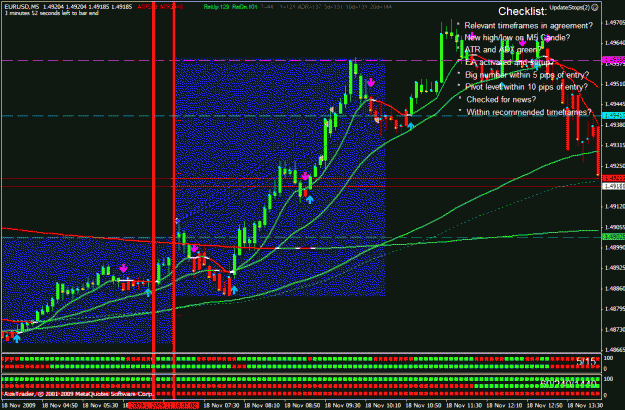Select the green RnUp 129 range label
This screenshot has height=410, width=625.
tap(215, 7)
